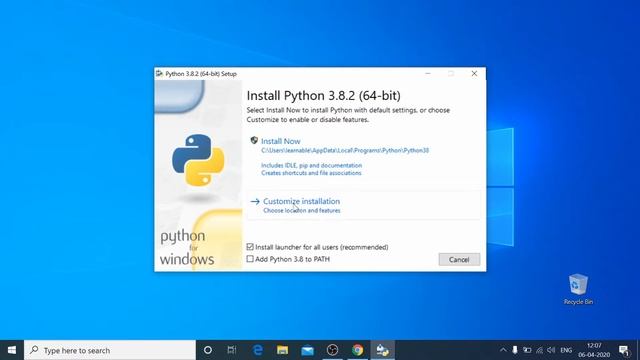Click 'Creates shortcuts and file associations' text
The width and height of the screenshot is (640, 360).
point(311,173)
